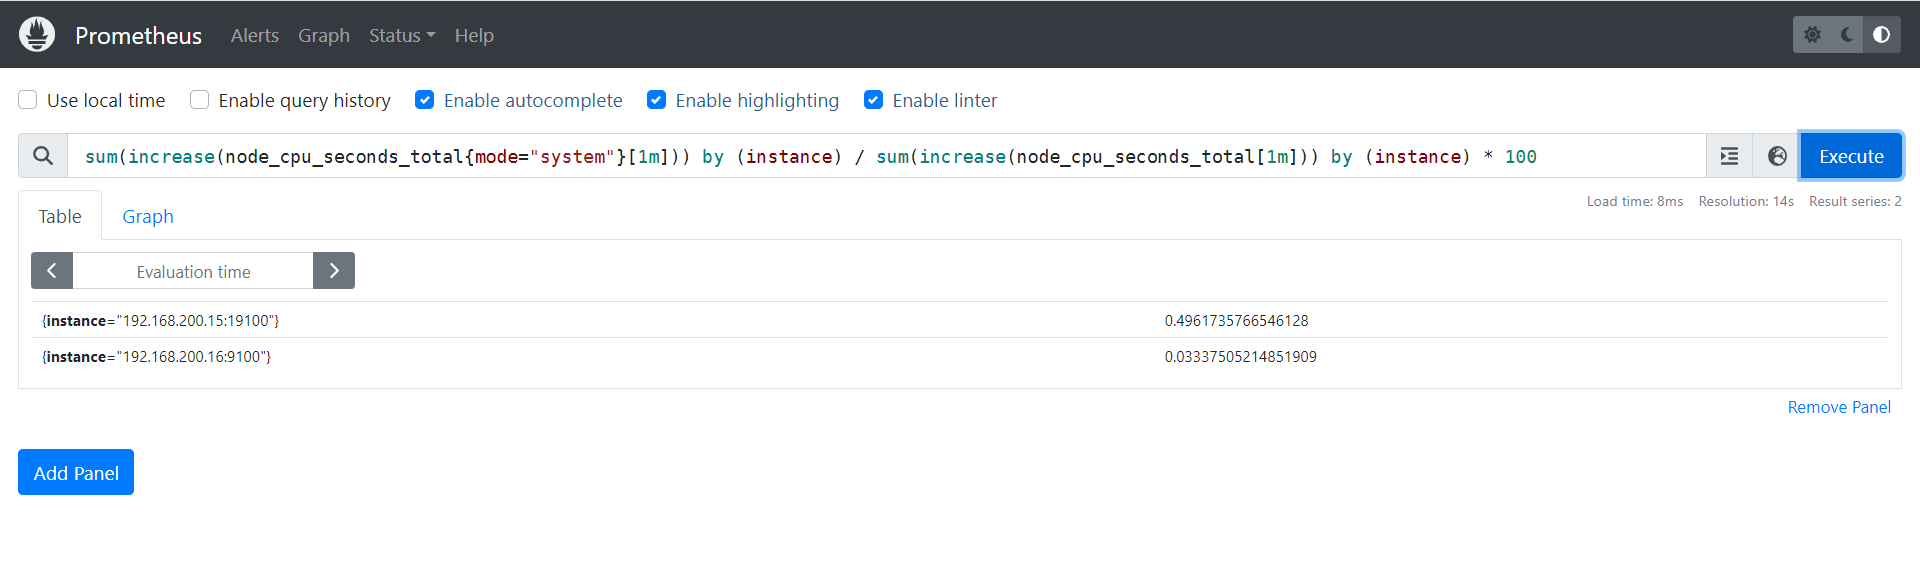This screenshot has width=1920, height=574.
Task: Click the format expression icon
Action: 1729,156
